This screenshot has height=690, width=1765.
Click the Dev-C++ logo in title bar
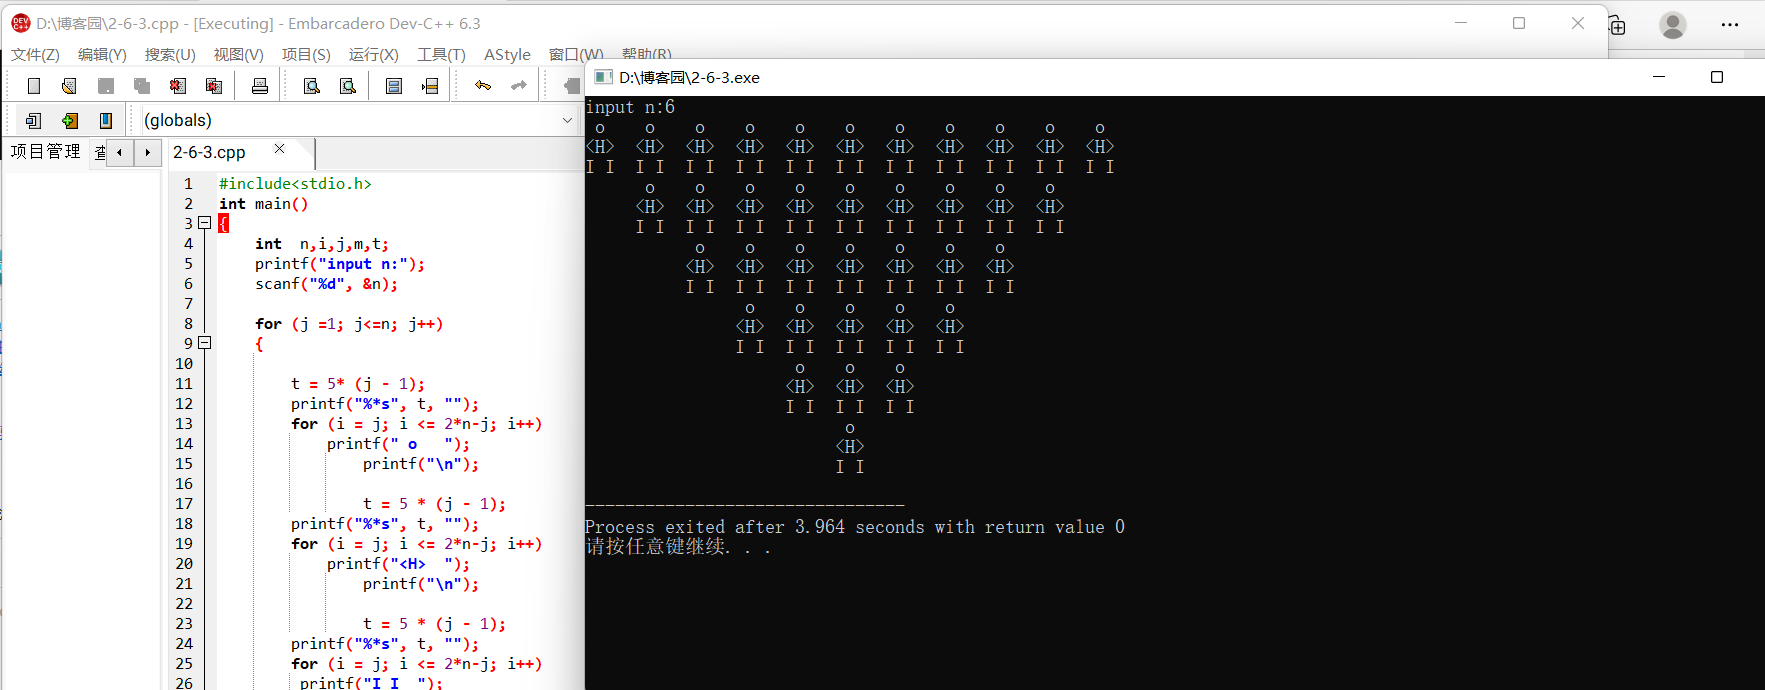point(20,23)
